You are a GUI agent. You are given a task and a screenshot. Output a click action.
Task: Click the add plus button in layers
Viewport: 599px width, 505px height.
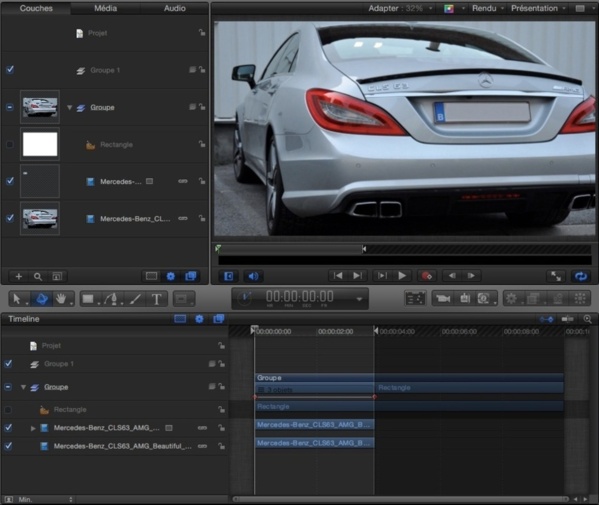tap(19, 276)
